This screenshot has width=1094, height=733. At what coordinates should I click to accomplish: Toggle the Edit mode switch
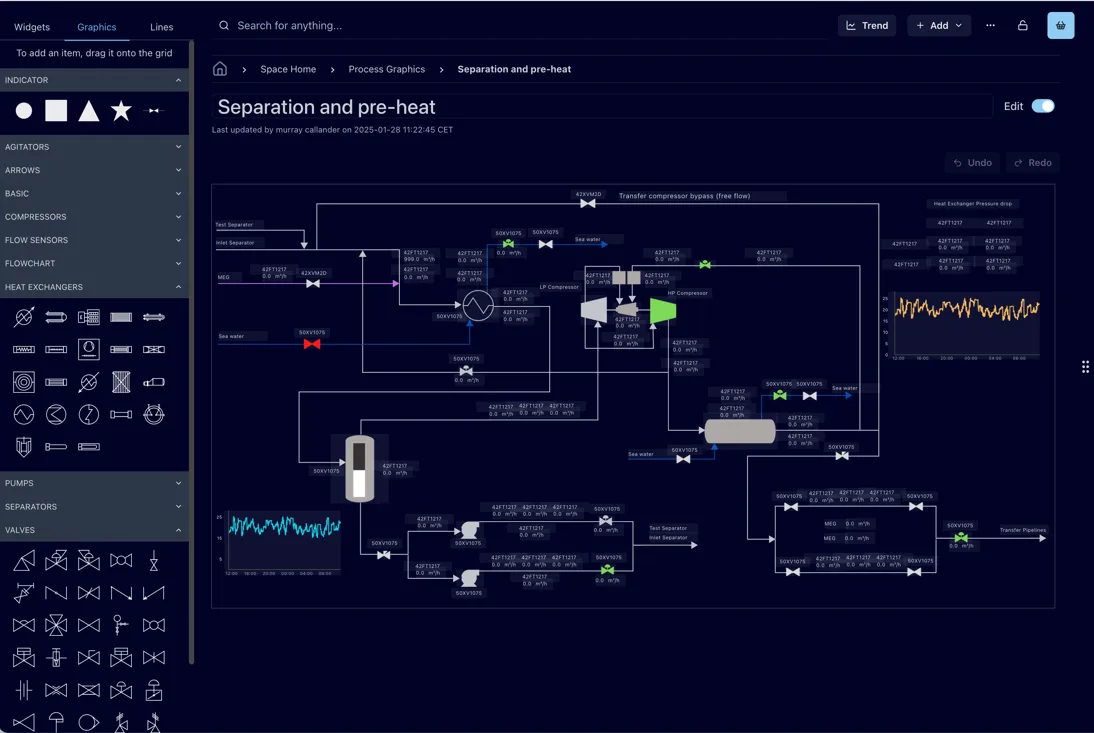1042,106
